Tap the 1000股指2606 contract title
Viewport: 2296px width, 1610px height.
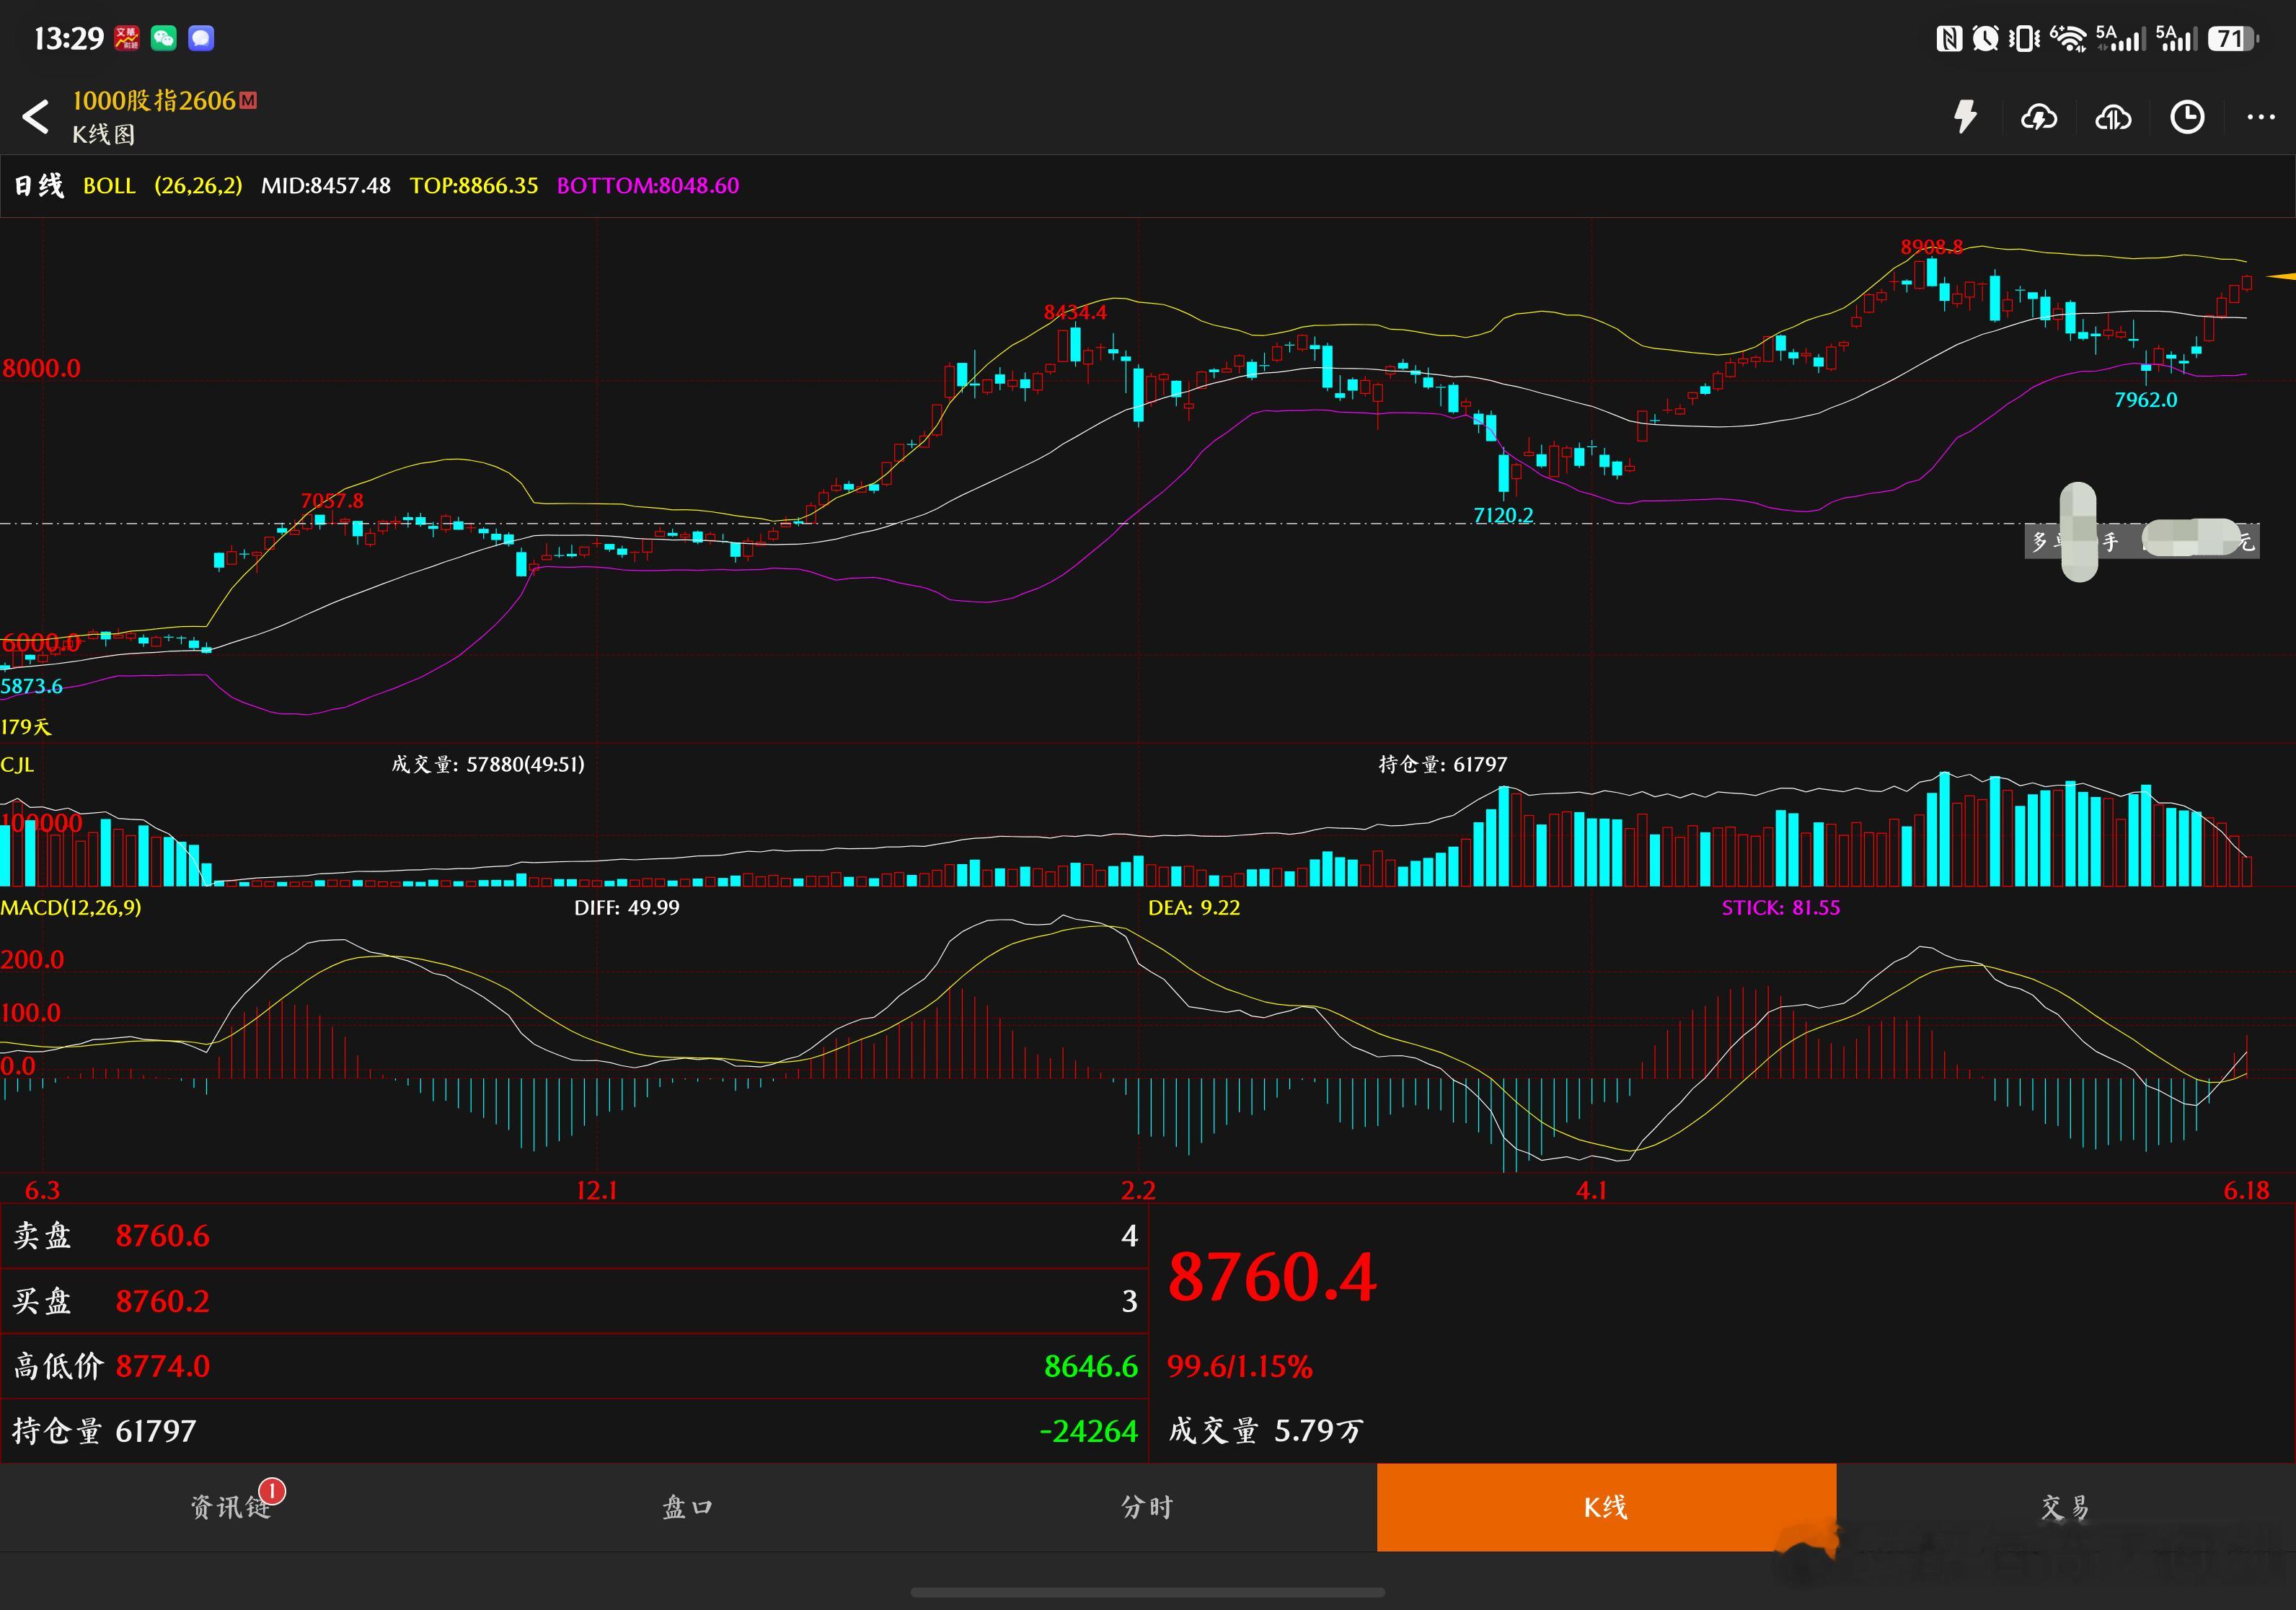coord(154,100)
